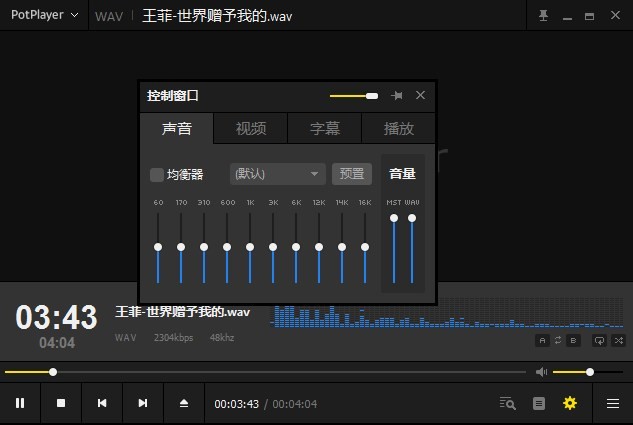Image resolution: width=633 pixels, height=425 pixels.
Task: Switch to the 字幕 tab
Action: click(325, 129)
